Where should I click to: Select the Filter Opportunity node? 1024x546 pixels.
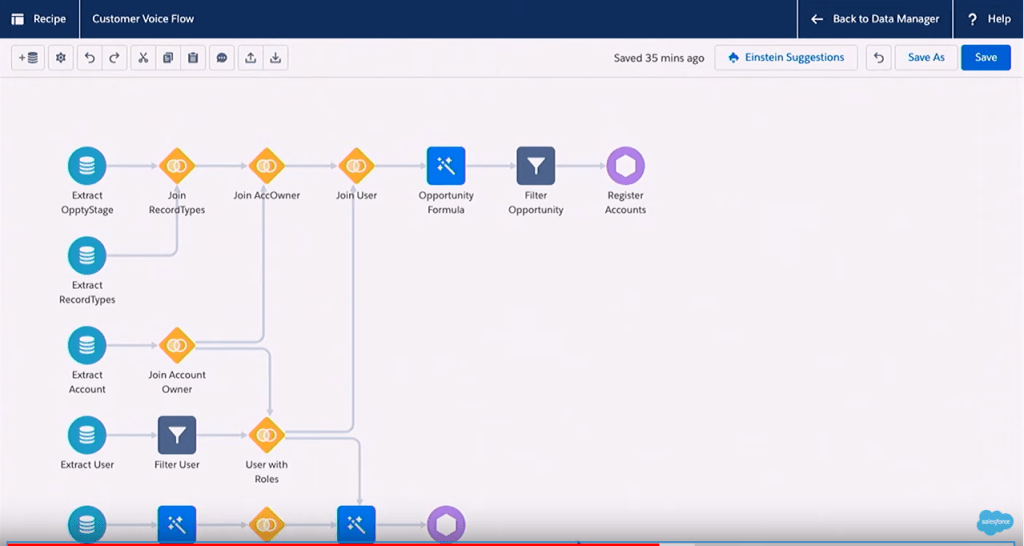[x=536, y=166]
